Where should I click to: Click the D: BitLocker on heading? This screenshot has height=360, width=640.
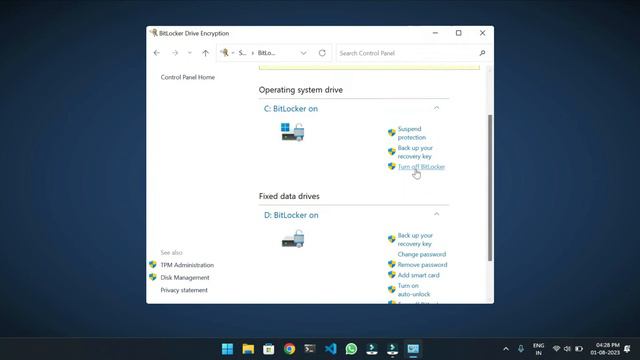291,215
